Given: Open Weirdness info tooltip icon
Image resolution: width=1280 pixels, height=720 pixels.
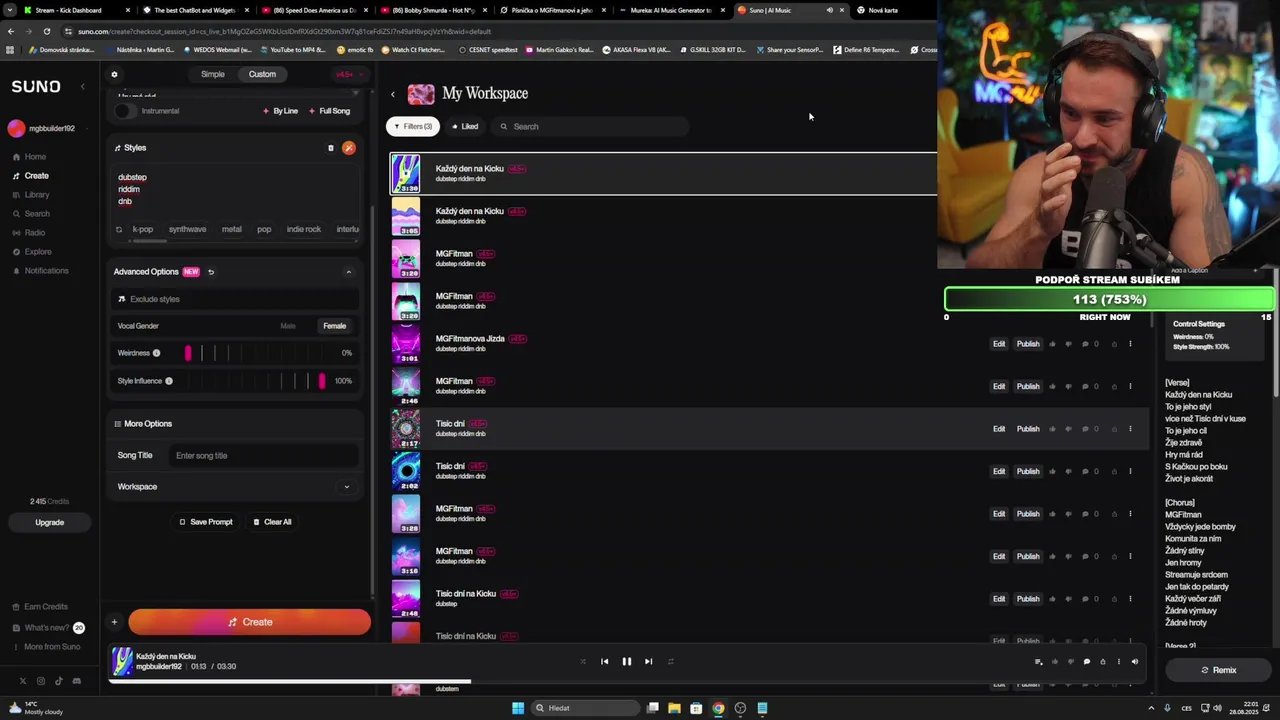Looking at the screenshot, I should (x=156, y=353).
